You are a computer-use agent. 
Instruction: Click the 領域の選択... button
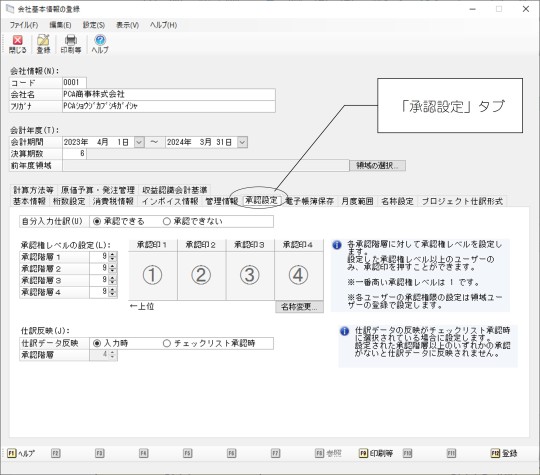377,166
